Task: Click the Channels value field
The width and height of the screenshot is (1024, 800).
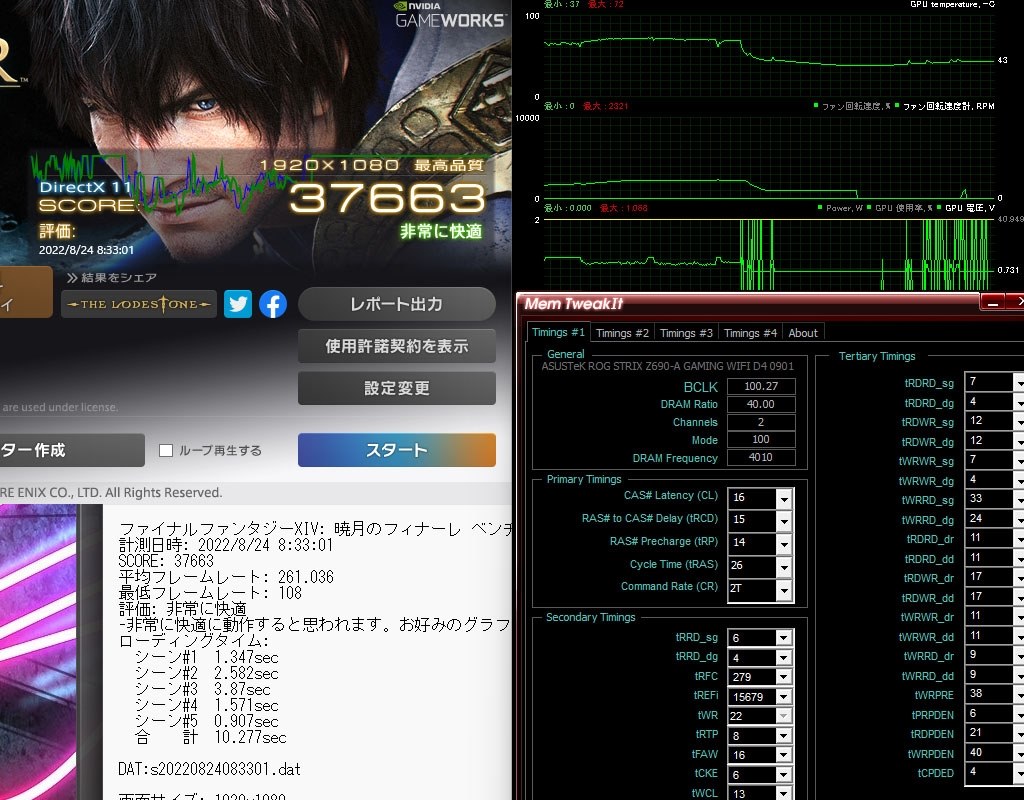Action: [x=761, y=422]
